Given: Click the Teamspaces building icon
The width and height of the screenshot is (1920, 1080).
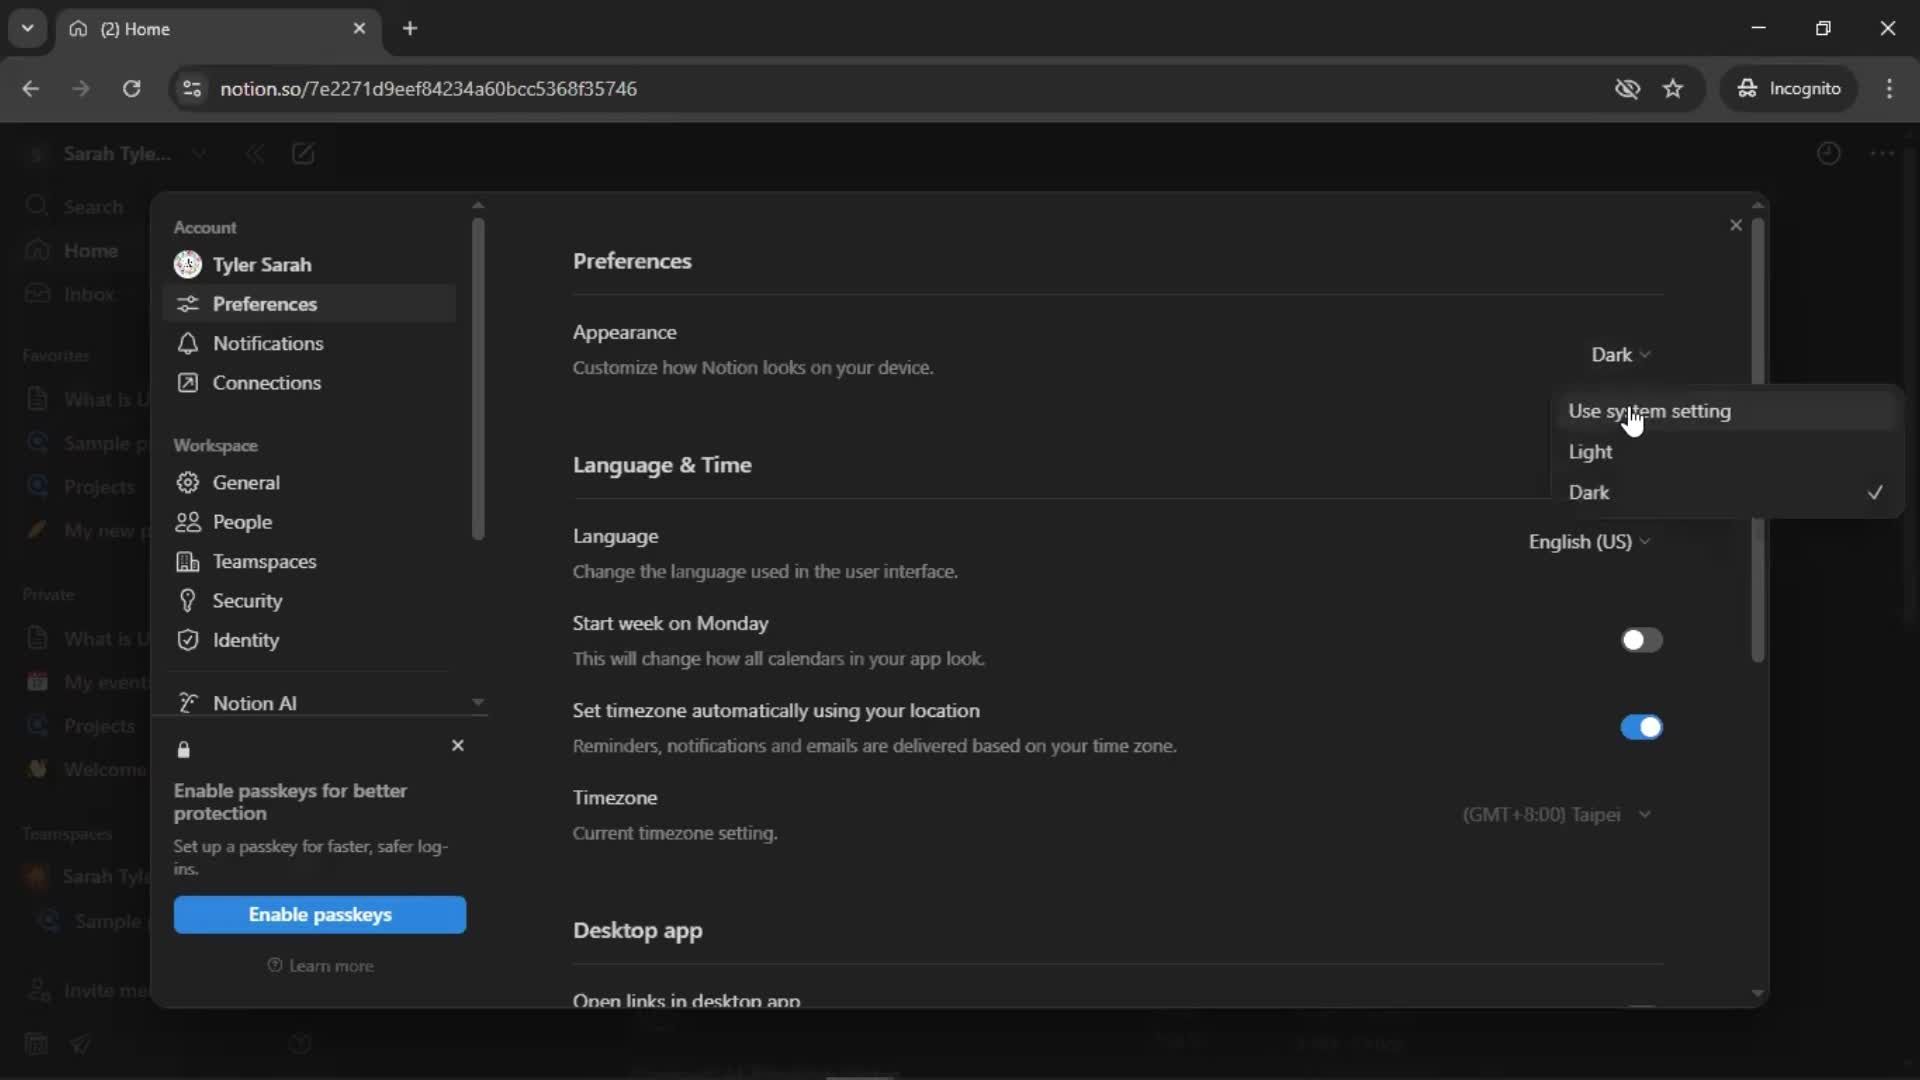Looking at the screenshot, I should [187, 561].
